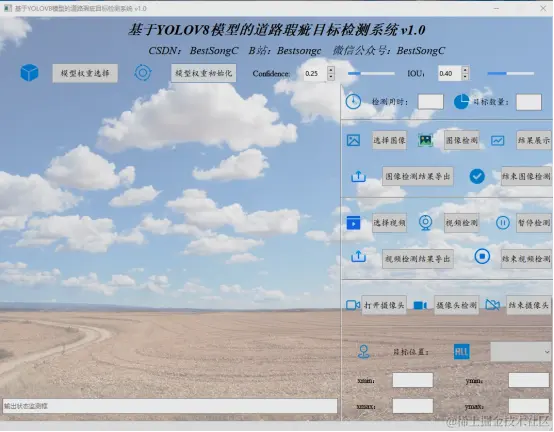Open the 目标位置 dropdown
The height and width of the screenshot is (432, 554).
click(521, 352)
